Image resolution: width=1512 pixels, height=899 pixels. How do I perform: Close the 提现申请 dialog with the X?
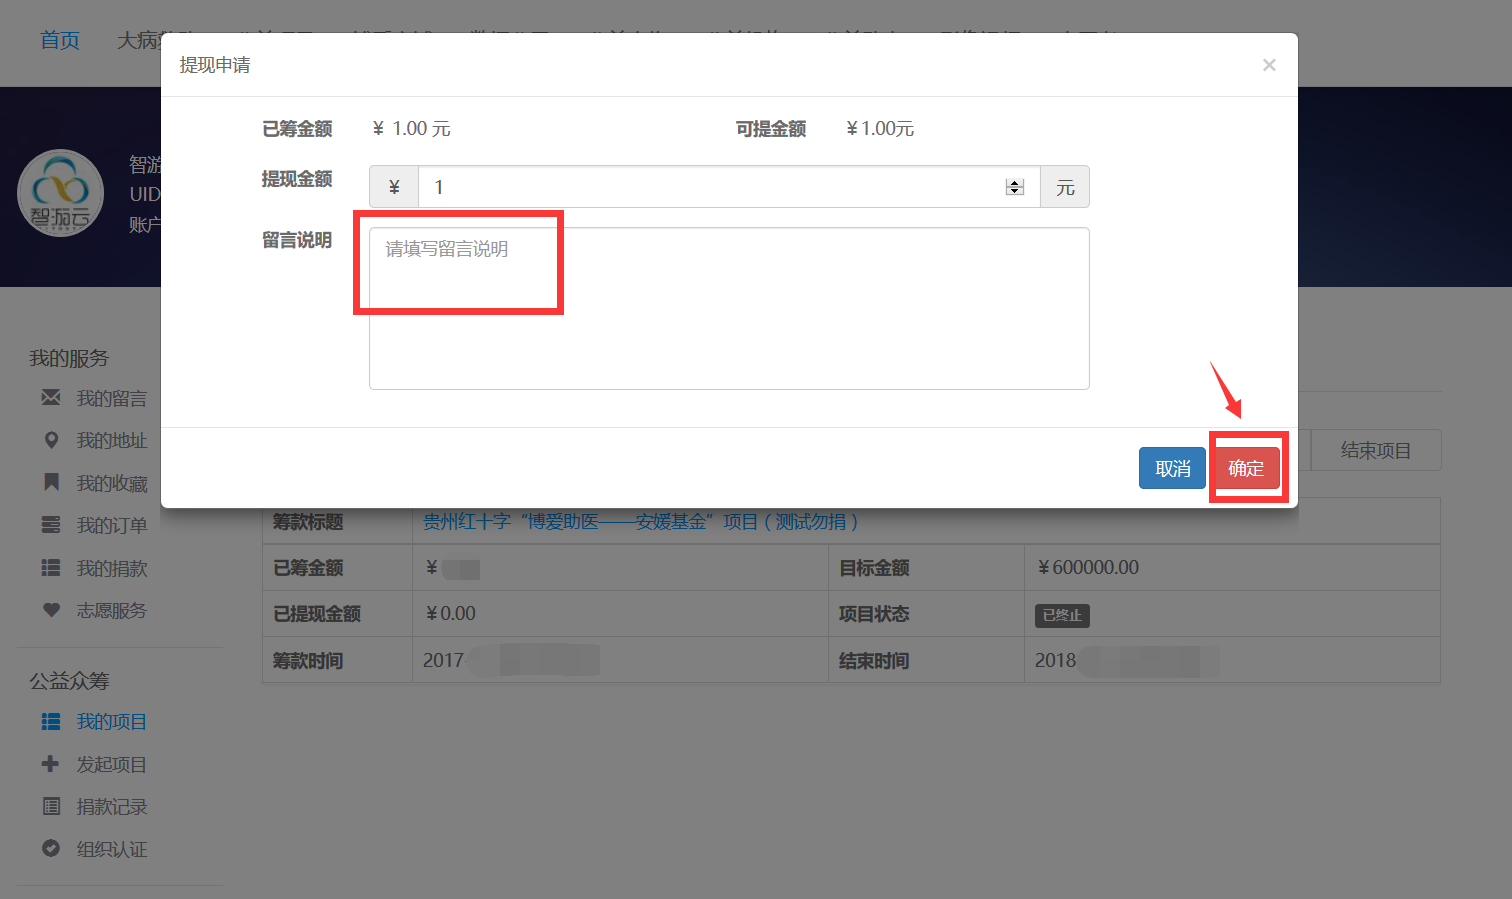pos(1269,65)
